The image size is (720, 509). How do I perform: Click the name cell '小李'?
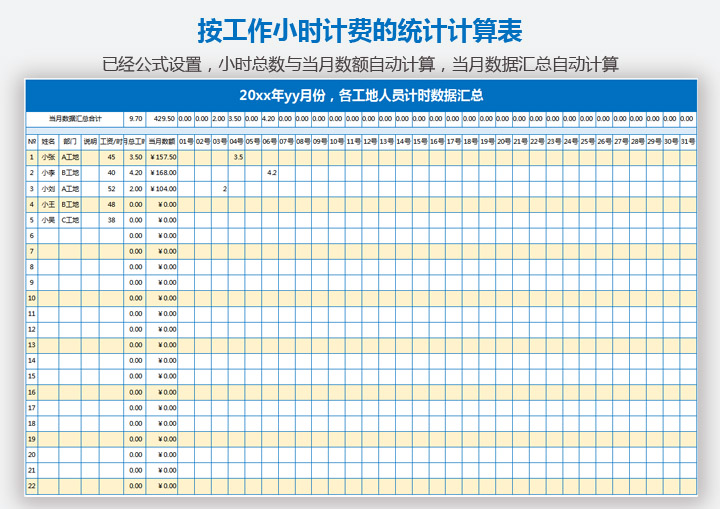[48, 173]
